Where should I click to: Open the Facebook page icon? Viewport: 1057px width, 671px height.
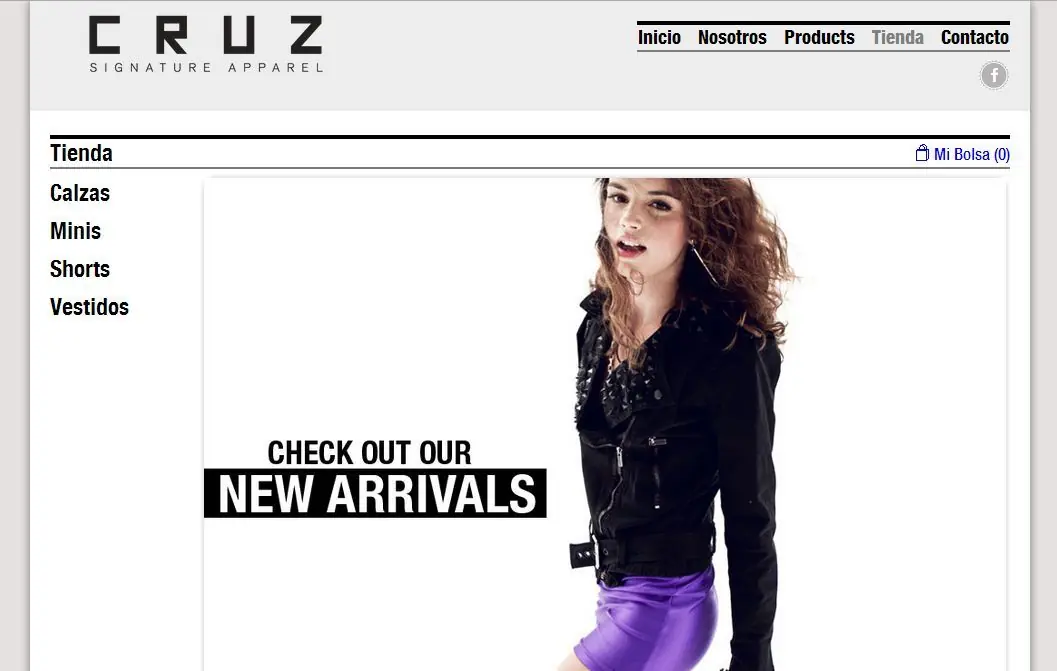[994, 75]
